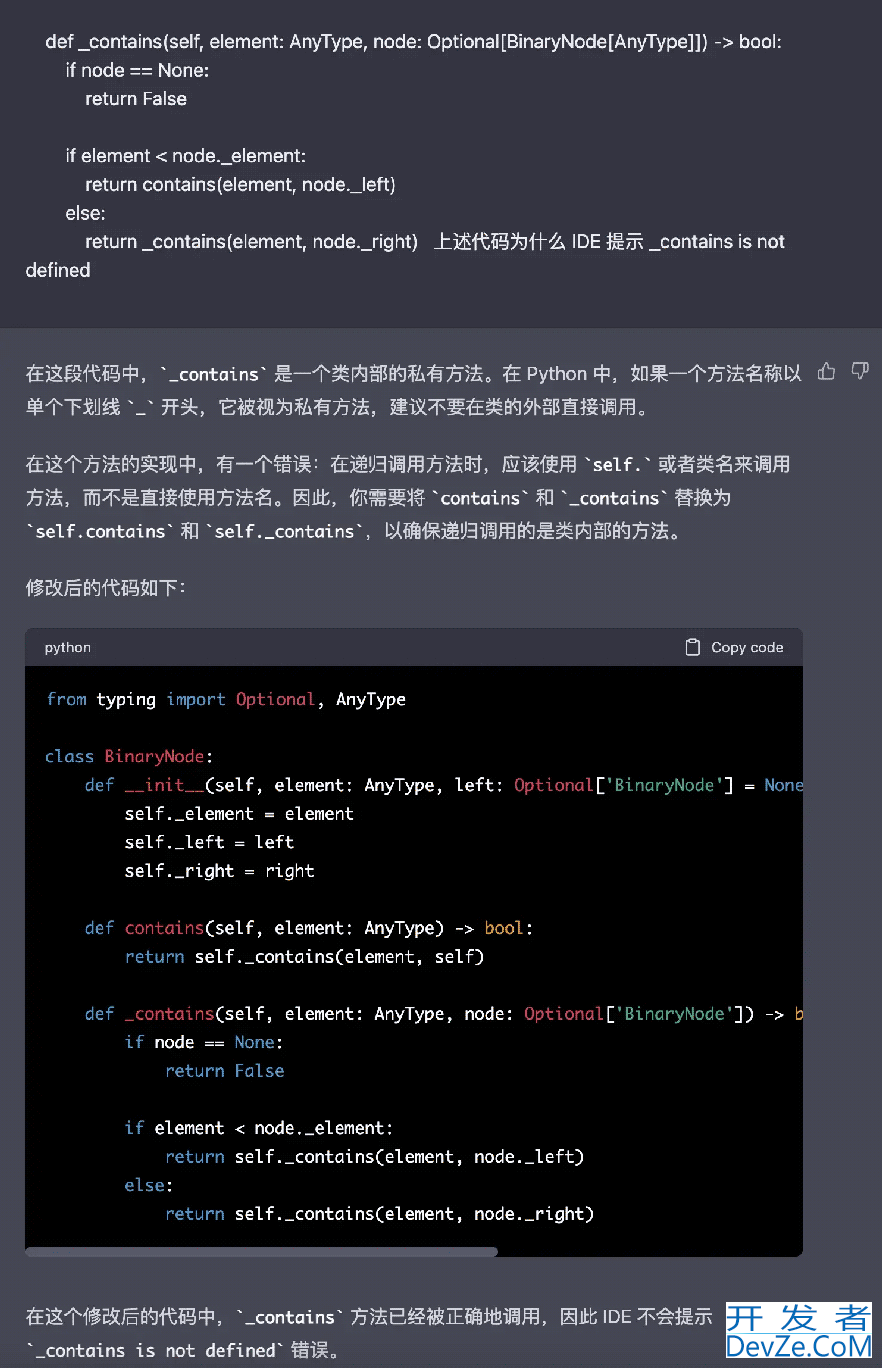
Task: Click the 'self._left = left' line
Action: pyautogui.click(x=209, y=842)
